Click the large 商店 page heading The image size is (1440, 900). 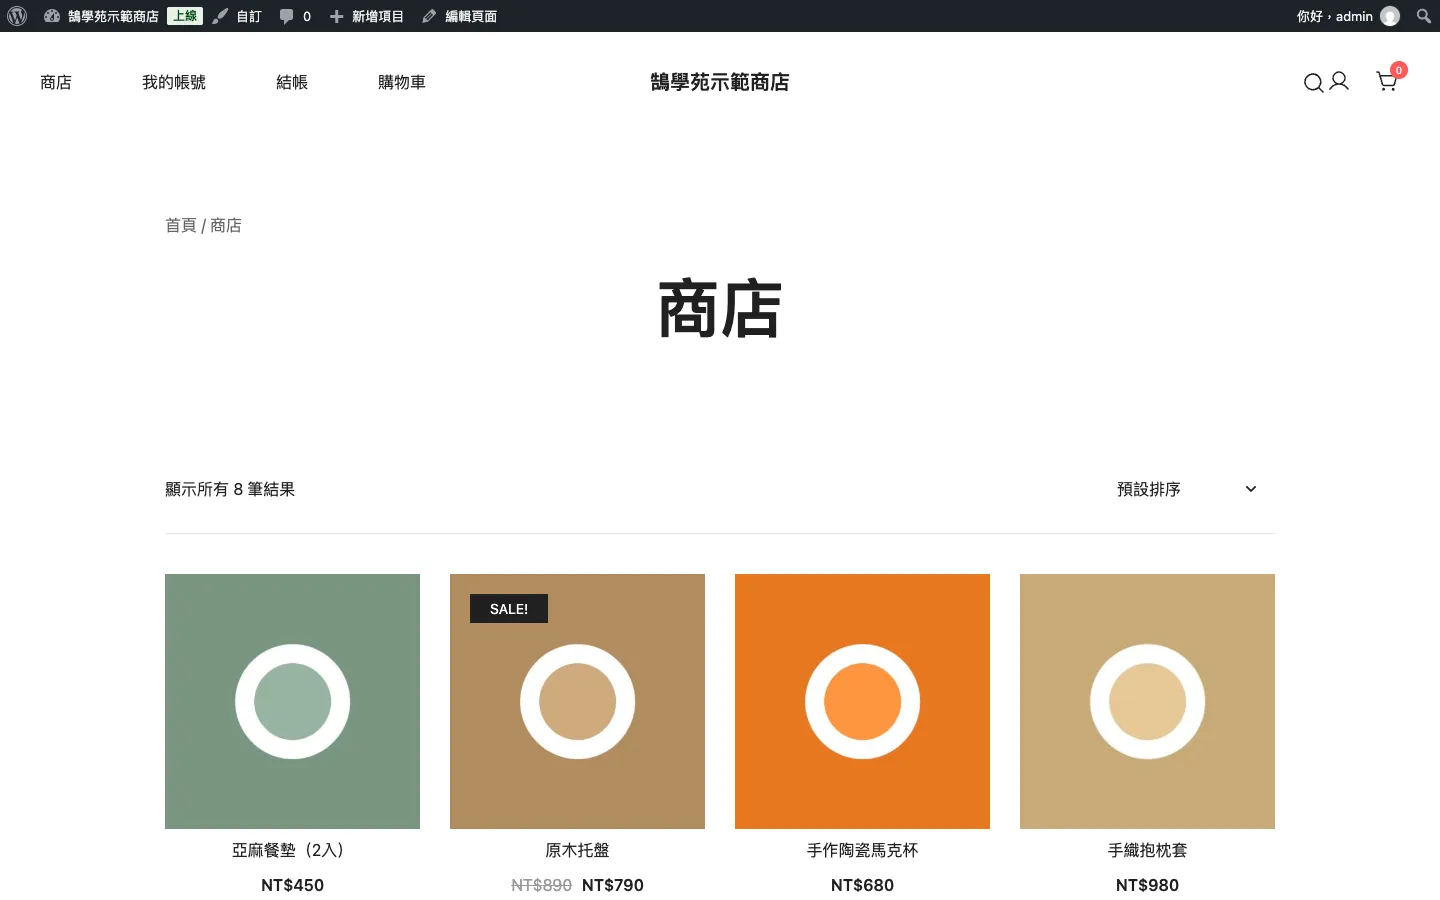pyautogui.click(x=720, y=310)
